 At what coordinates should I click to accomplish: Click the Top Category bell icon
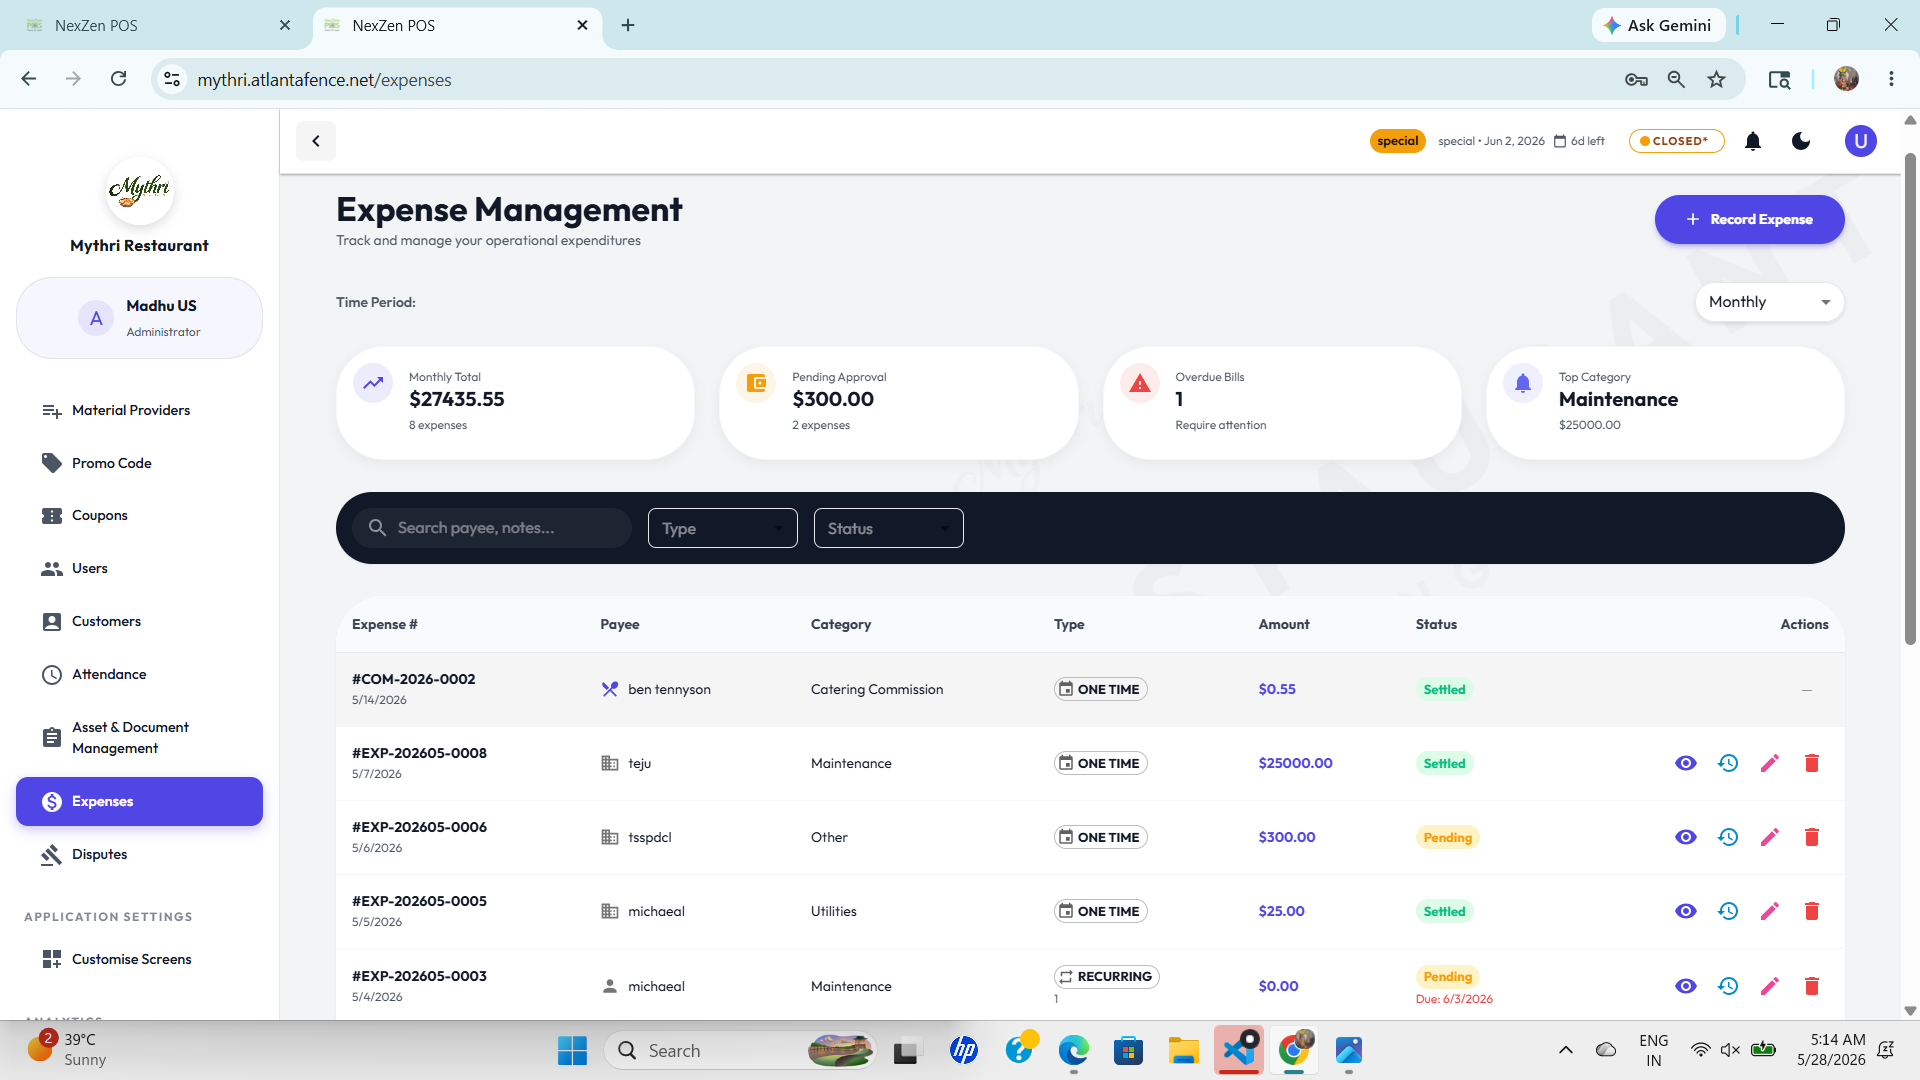click(x=1523, y=383)
